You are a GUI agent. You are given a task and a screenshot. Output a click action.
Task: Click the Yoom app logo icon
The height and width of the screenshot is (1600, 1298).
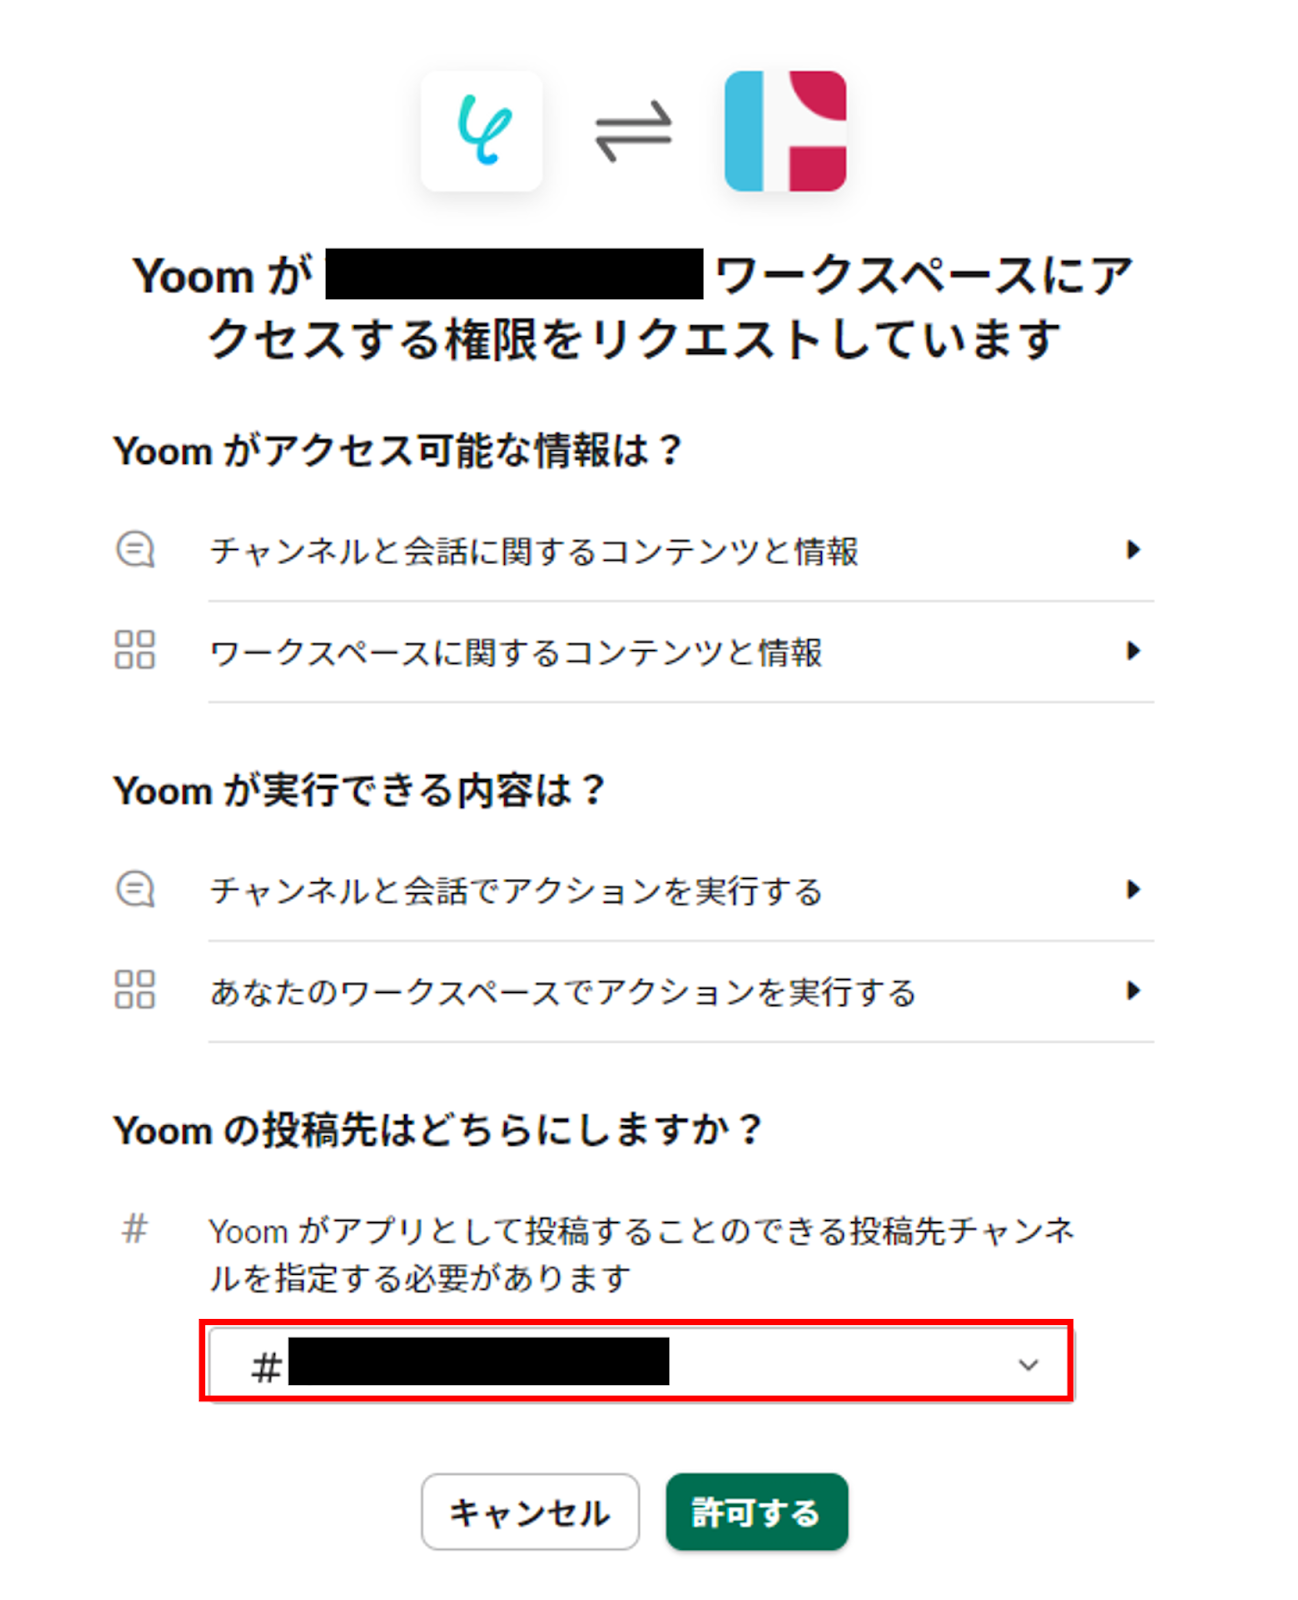483,130
